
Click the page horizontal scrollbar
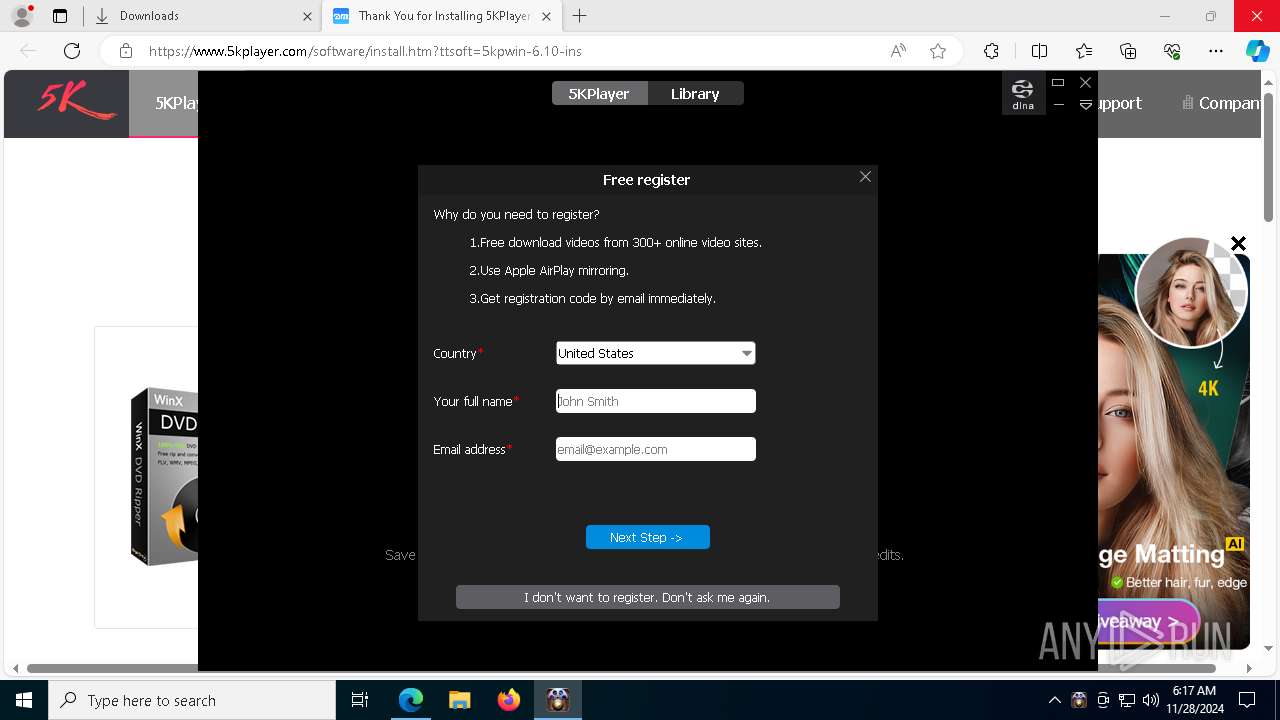tap(621, 668)
